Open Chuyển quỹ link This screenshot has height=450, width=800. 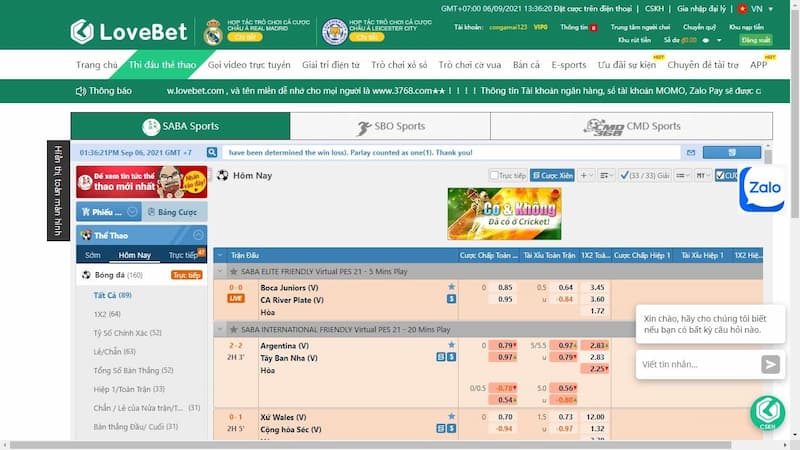pos(699,28)
